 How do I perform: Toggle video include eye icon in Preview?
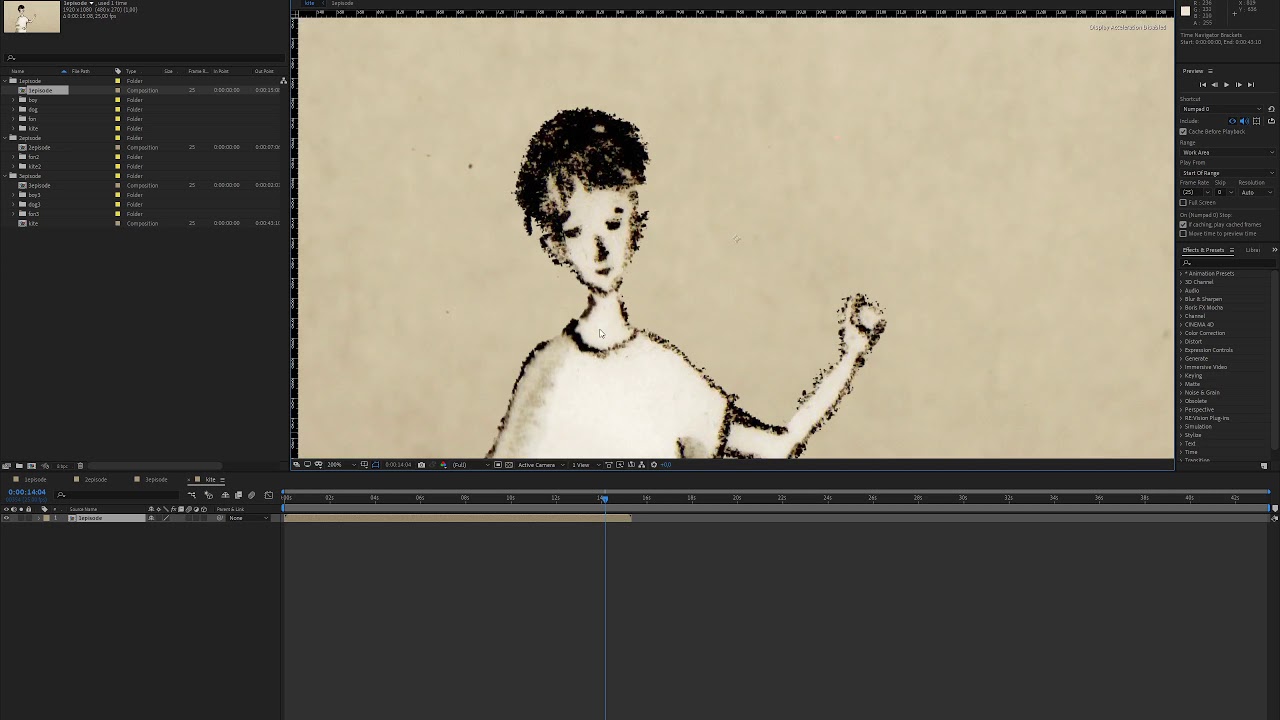point(1232,121)
